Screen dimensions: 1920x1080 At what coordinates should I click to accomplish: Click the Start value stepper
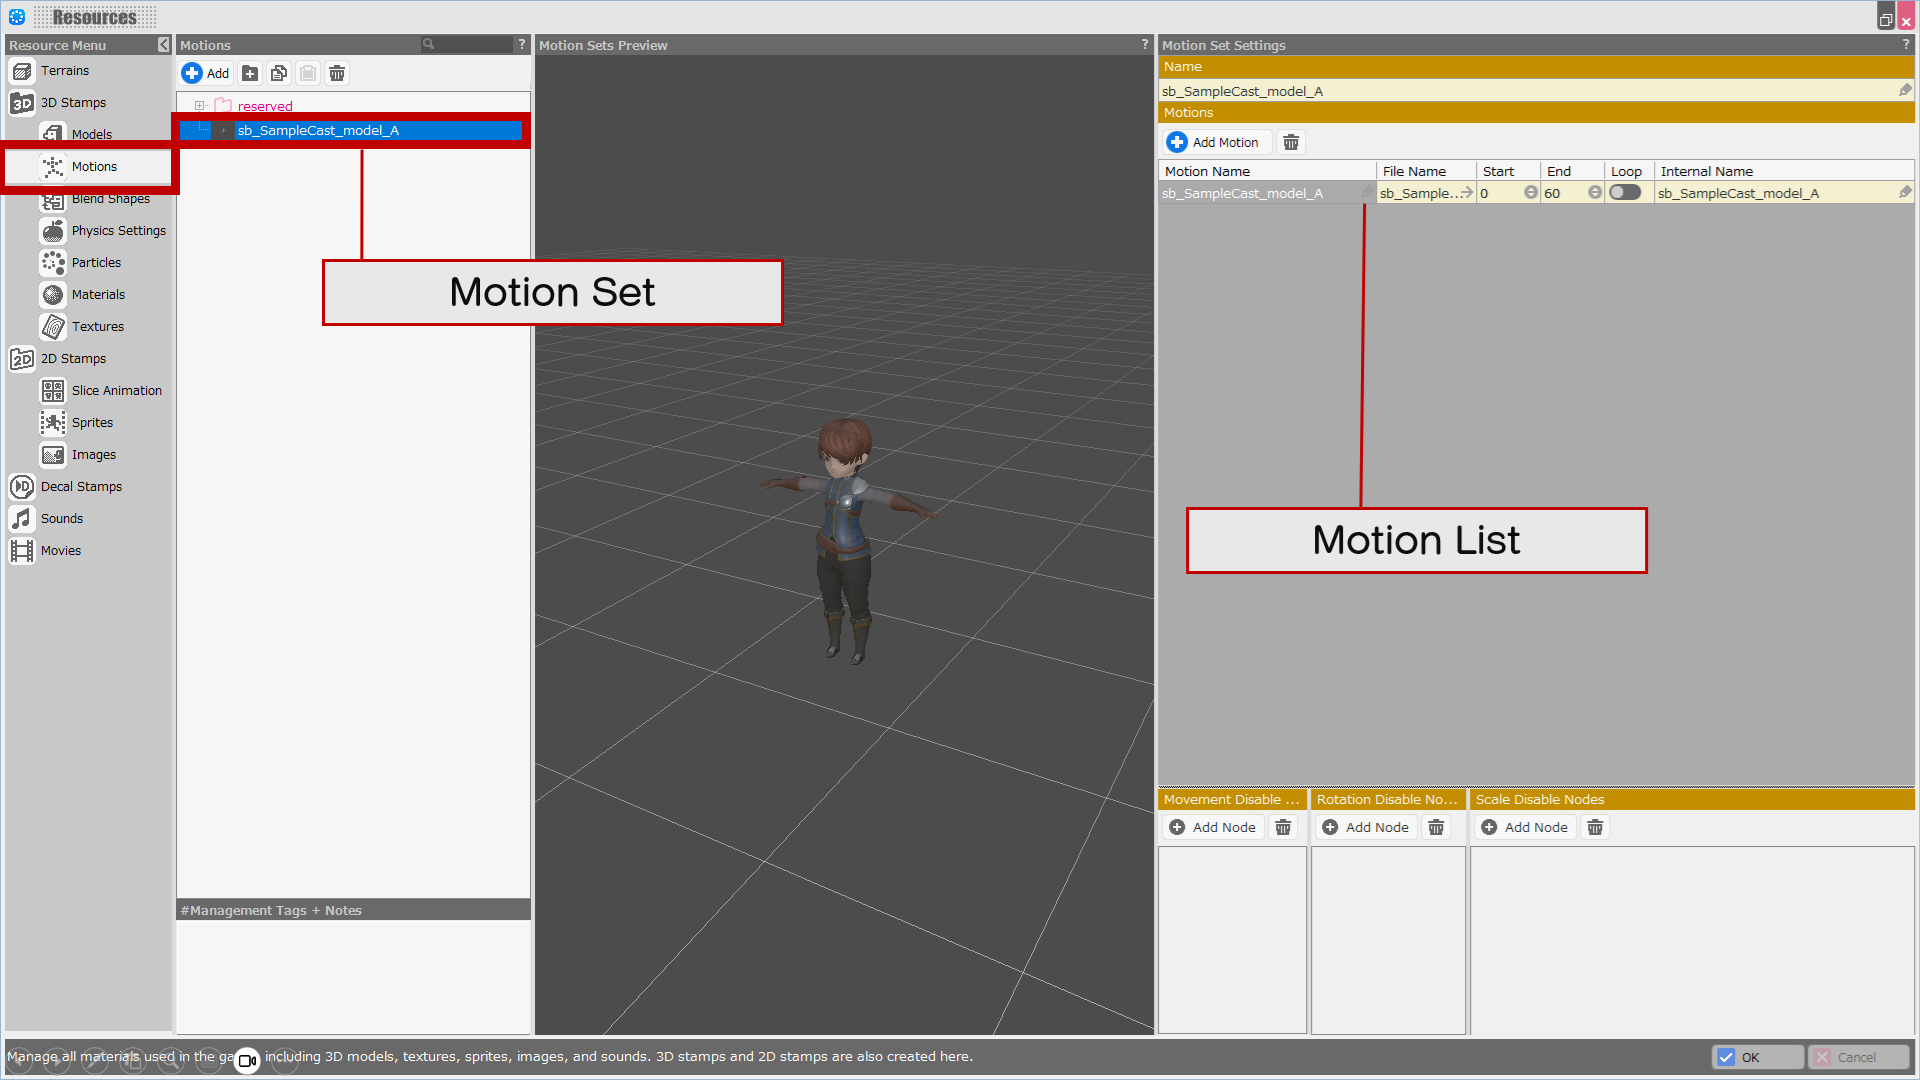(x=1530, y=193)
